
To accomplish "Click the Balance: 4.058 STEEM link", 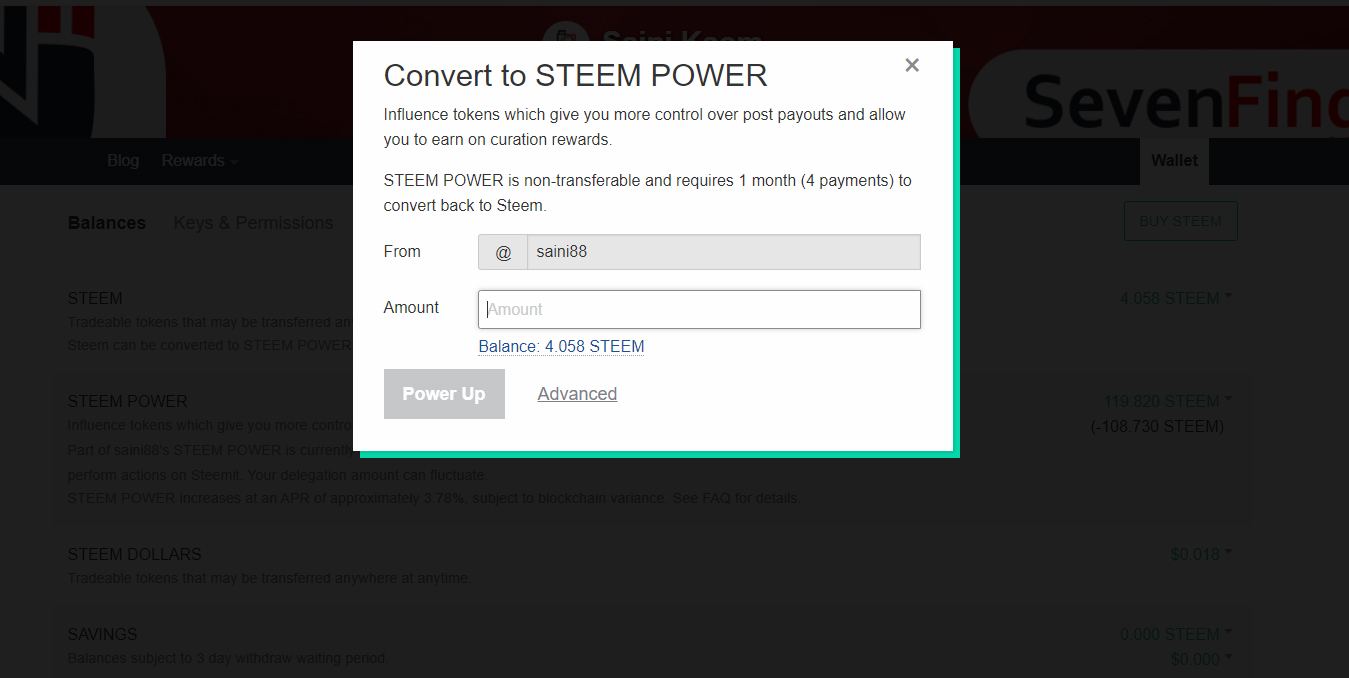I will tap(561, 346).
